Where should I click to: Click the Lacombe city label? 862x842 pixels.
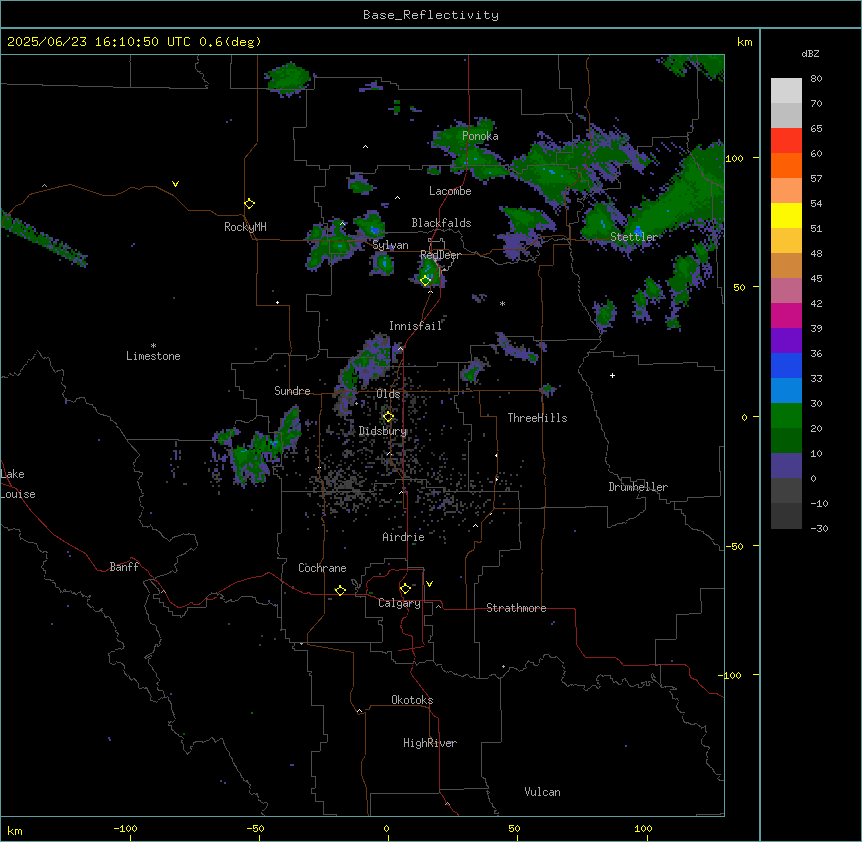pos(450,191)
